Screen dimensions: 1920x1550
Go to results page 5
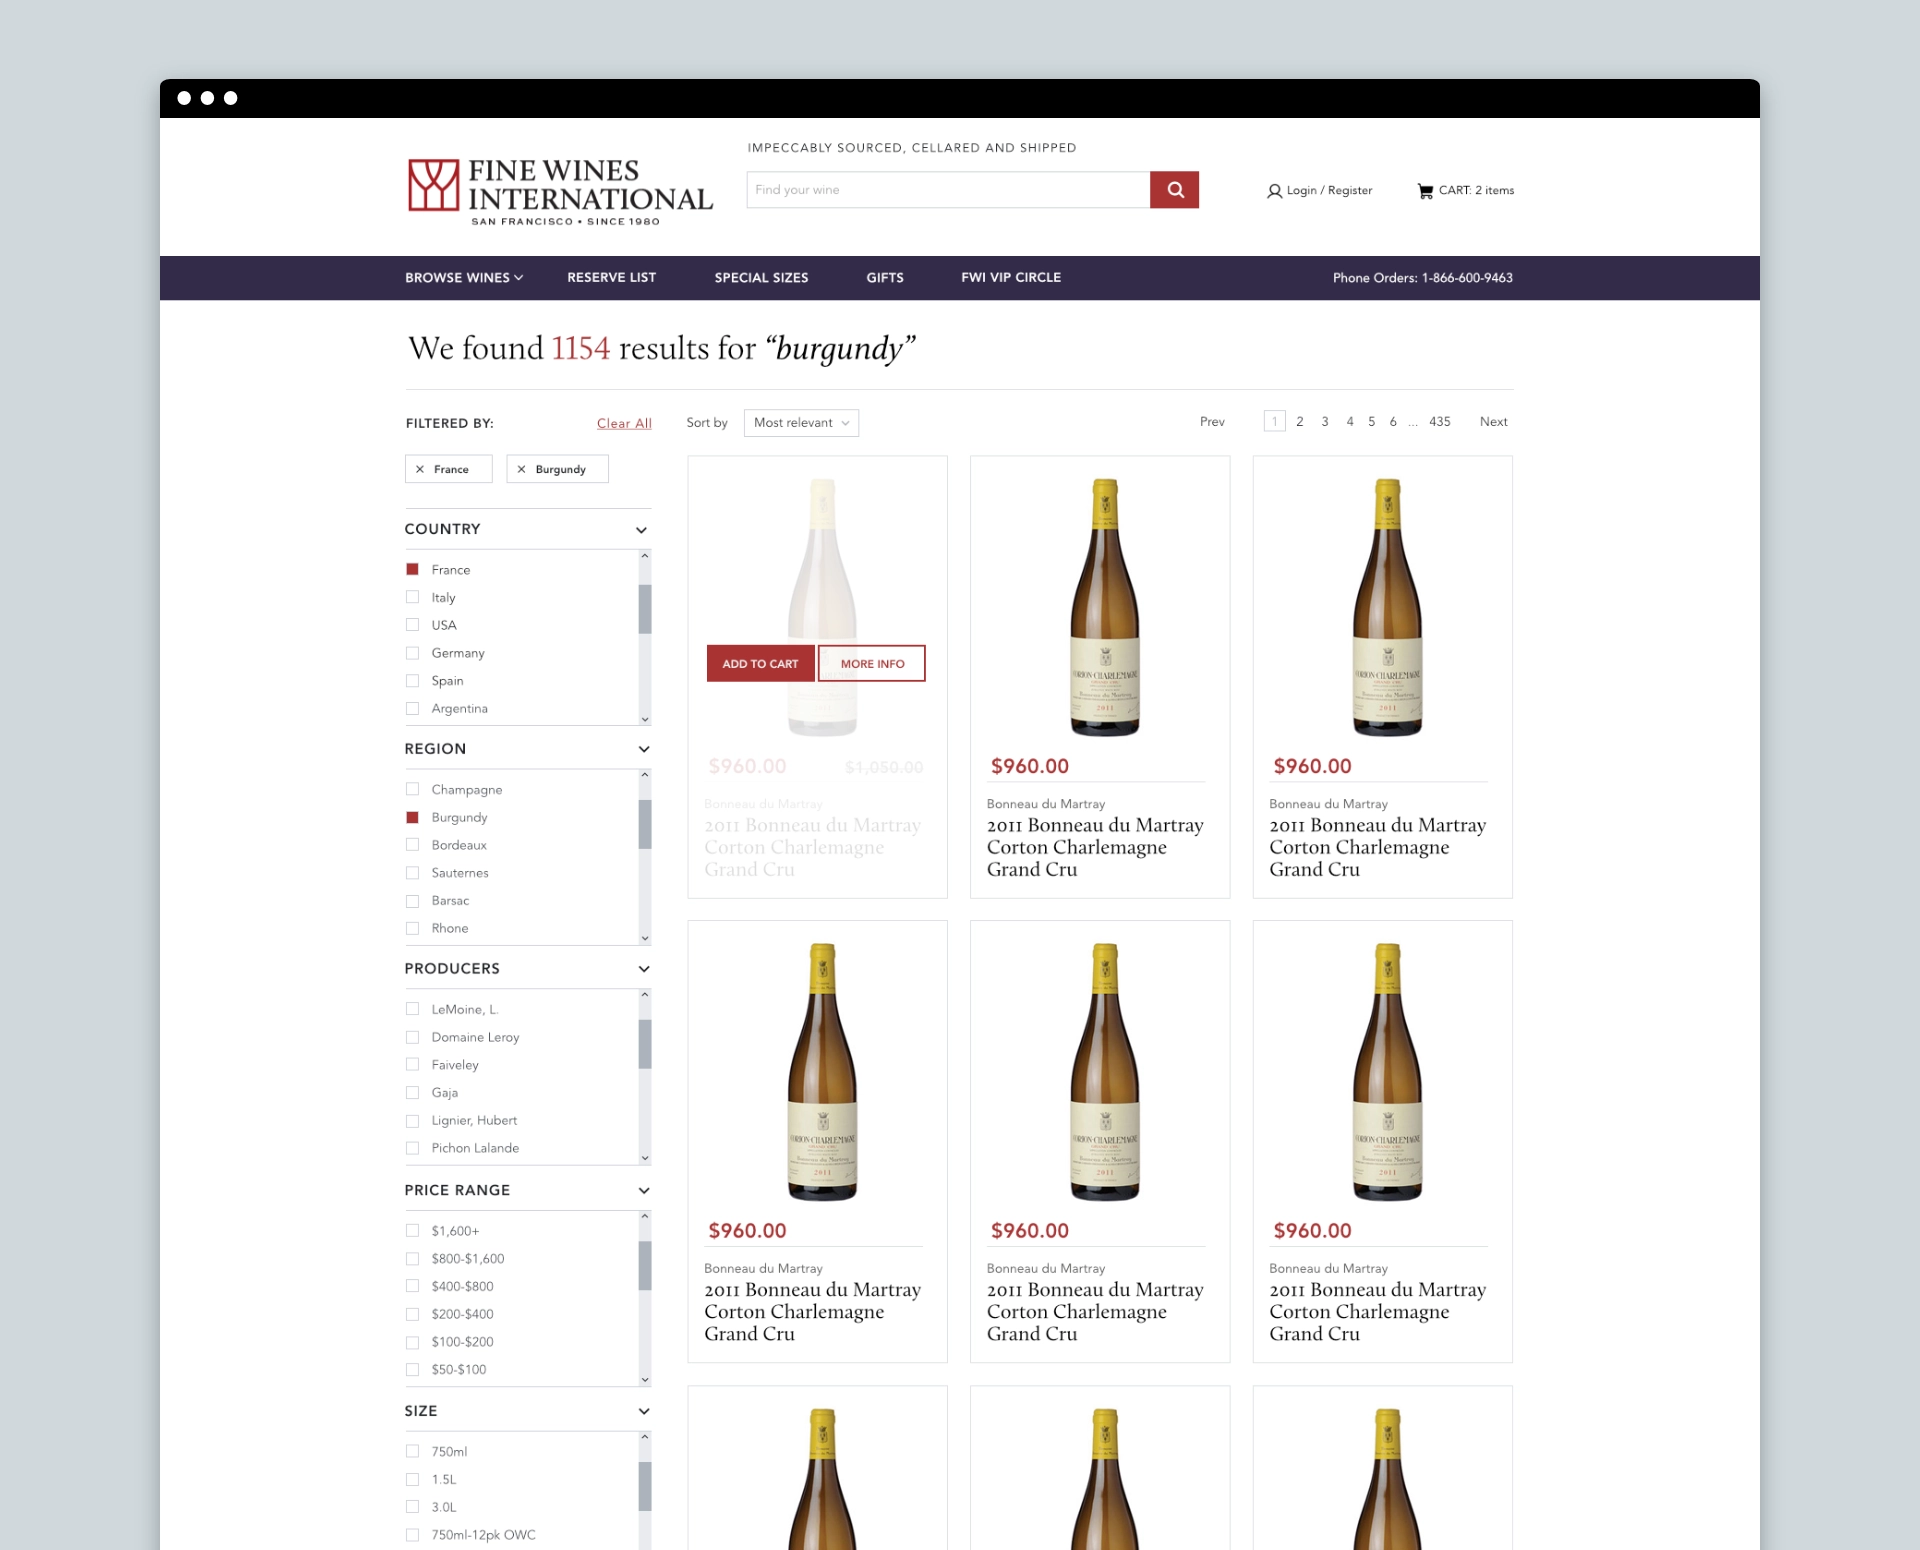[x=1371, y=422]
